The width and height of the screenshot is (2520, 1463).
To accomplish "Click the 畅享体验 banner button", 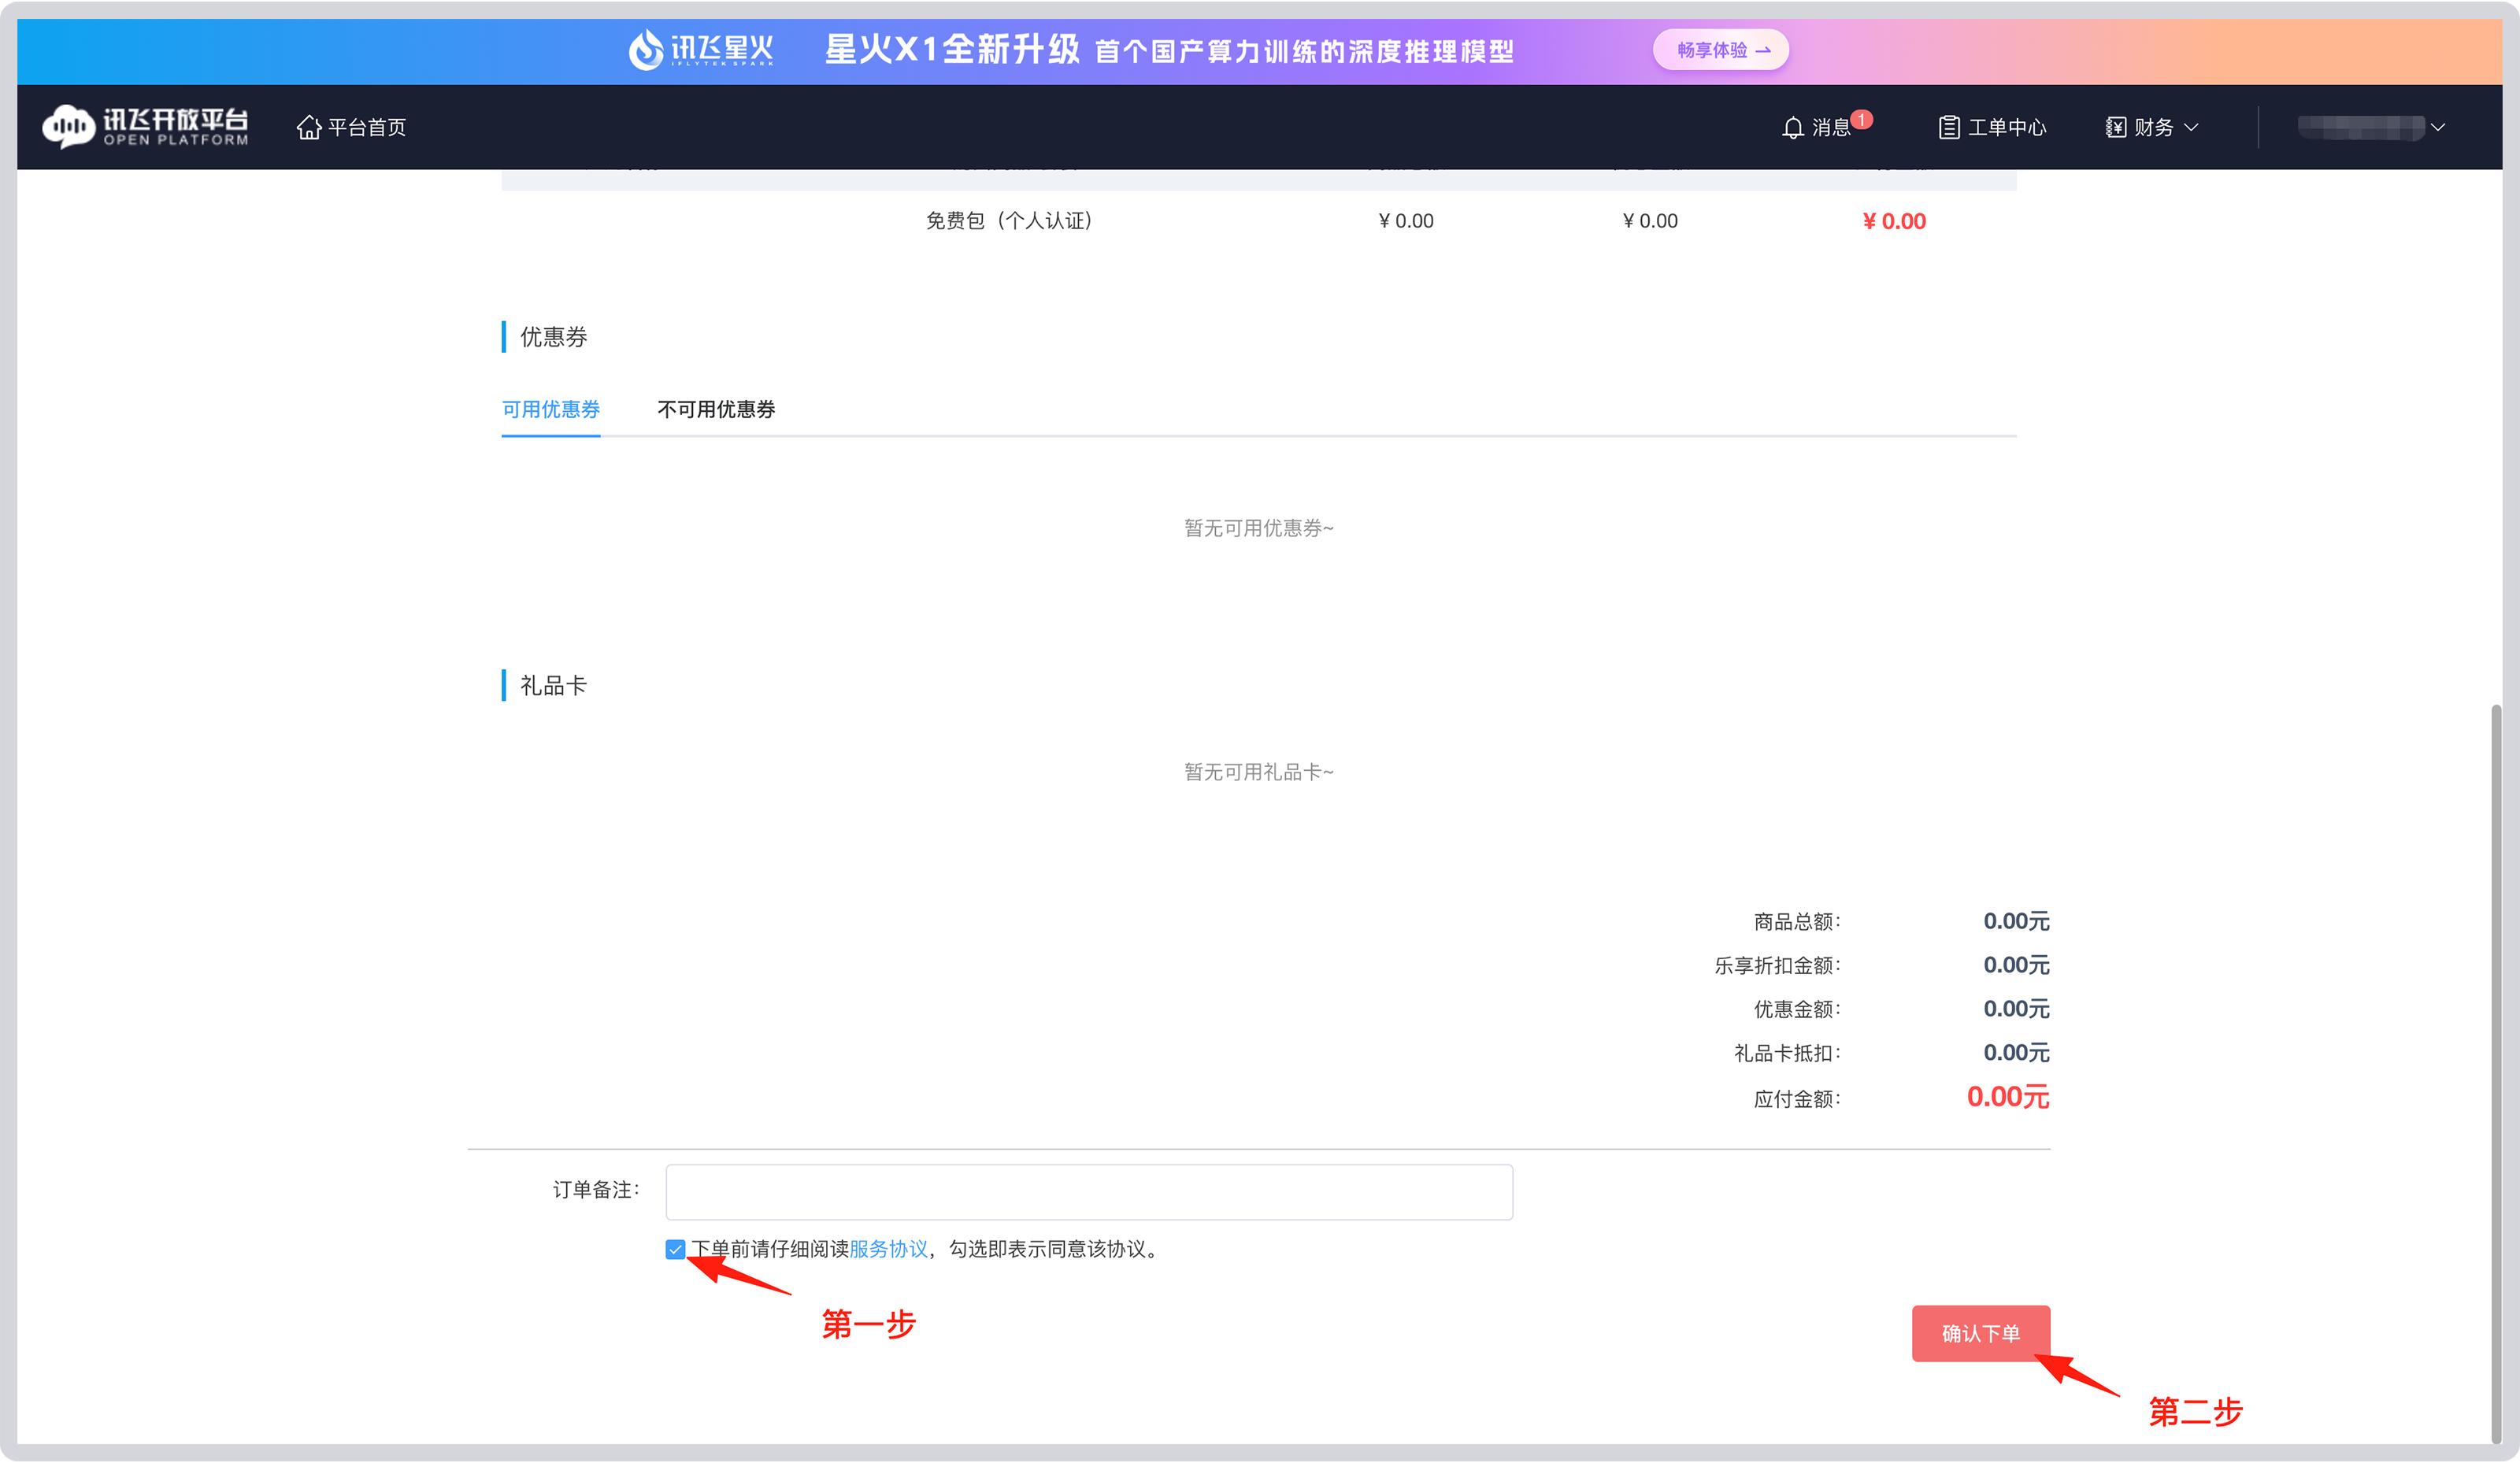I will 1721,49.
